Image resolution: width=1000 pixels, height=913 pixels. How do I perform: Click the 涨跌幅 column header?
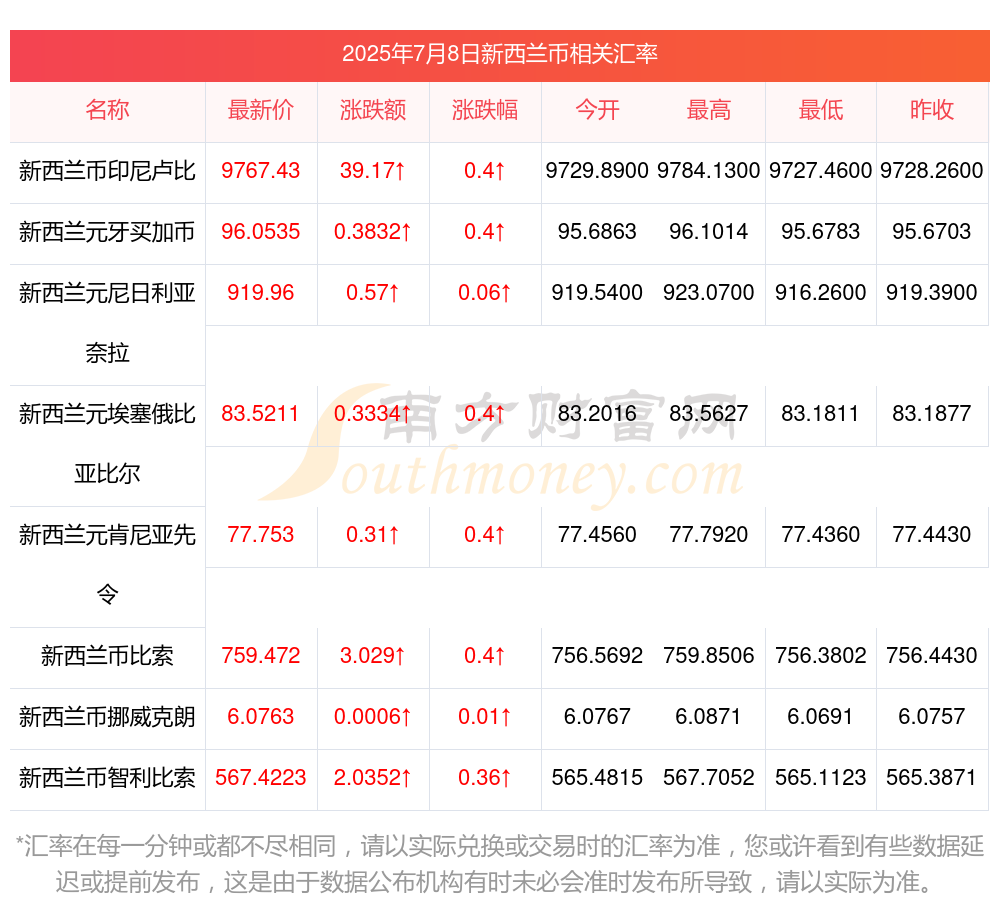click(485, 110)
